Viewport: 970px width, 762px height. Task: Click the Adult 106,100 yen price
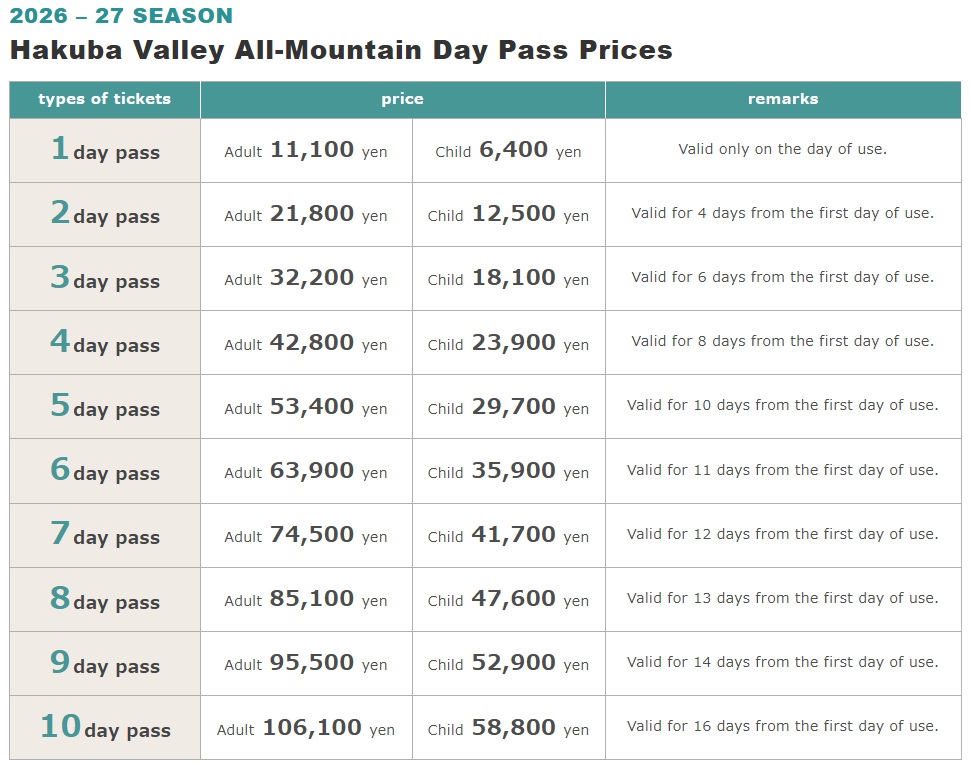tap(306, 729)
